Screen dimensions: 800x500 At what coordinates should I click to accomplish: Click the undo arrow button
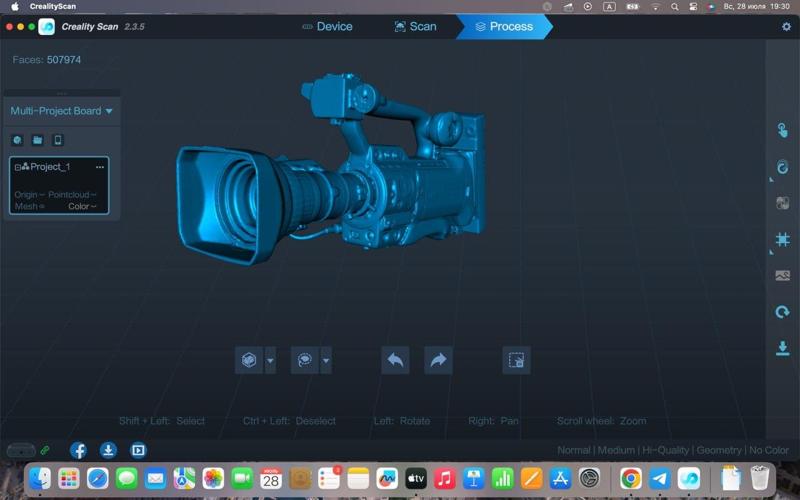coord(395,361)
